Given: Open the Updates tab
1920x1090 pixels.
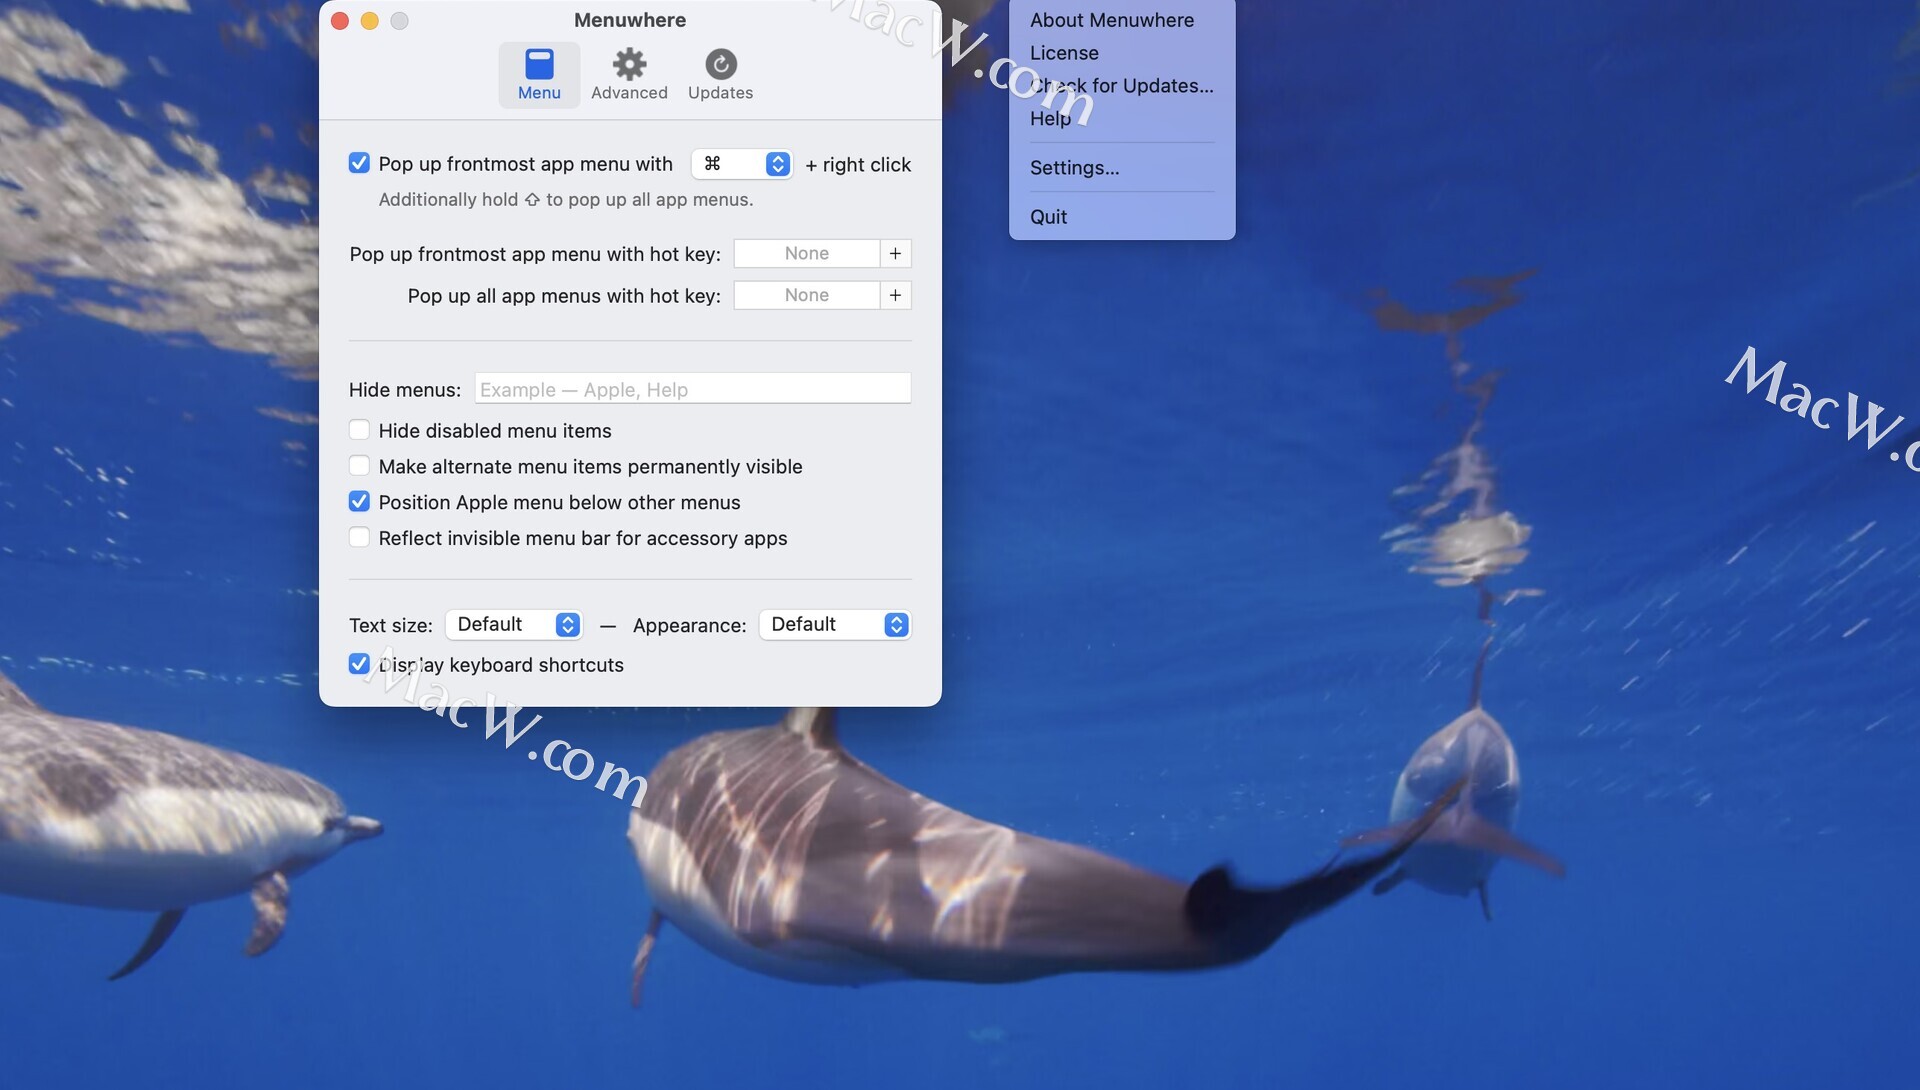Looking at the screenshot, I should pyautogui.click(x=720, y=75).
